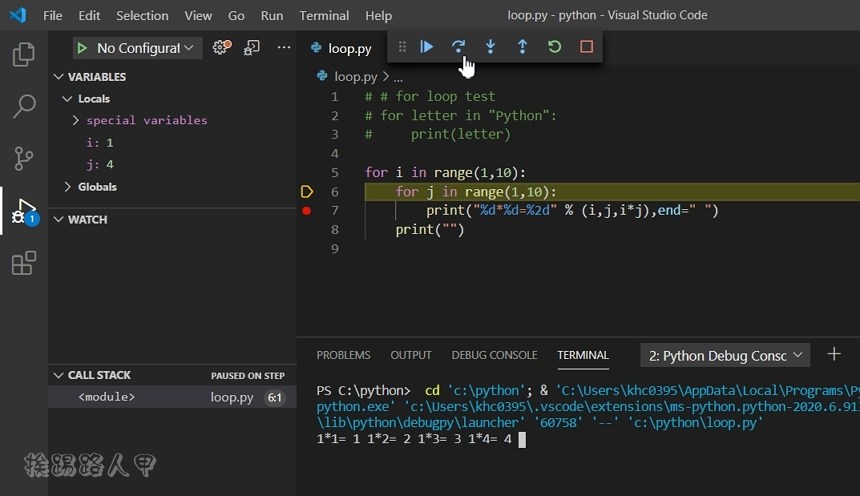Image resolution: width=860 pixels, height=496 pixels.
Task: Collapse the Locals section
Action: [68, 99]
